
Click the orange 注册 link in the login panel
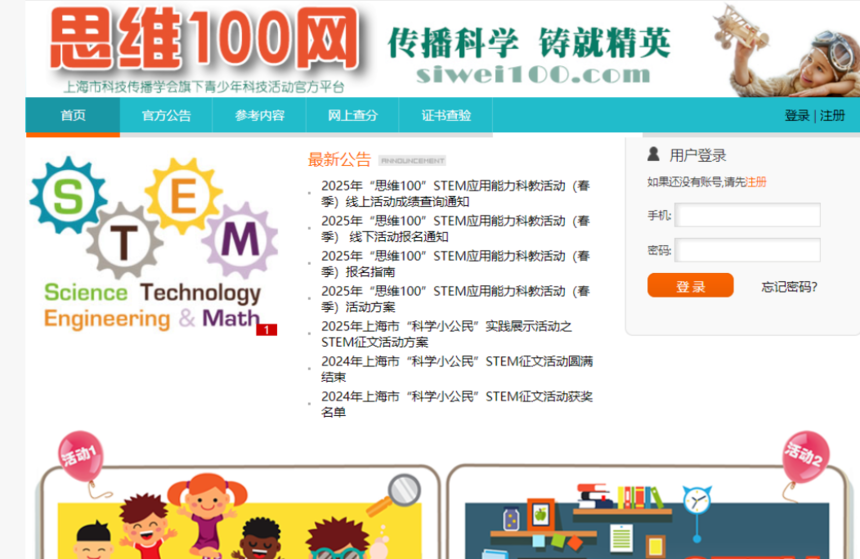[756, 182]
